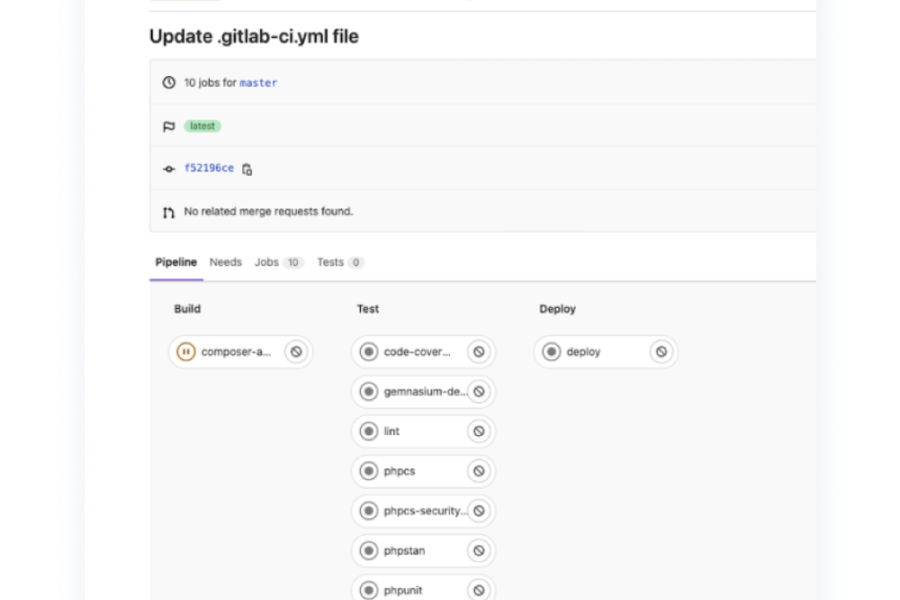Cancel the deploy job

coord(661,351)
